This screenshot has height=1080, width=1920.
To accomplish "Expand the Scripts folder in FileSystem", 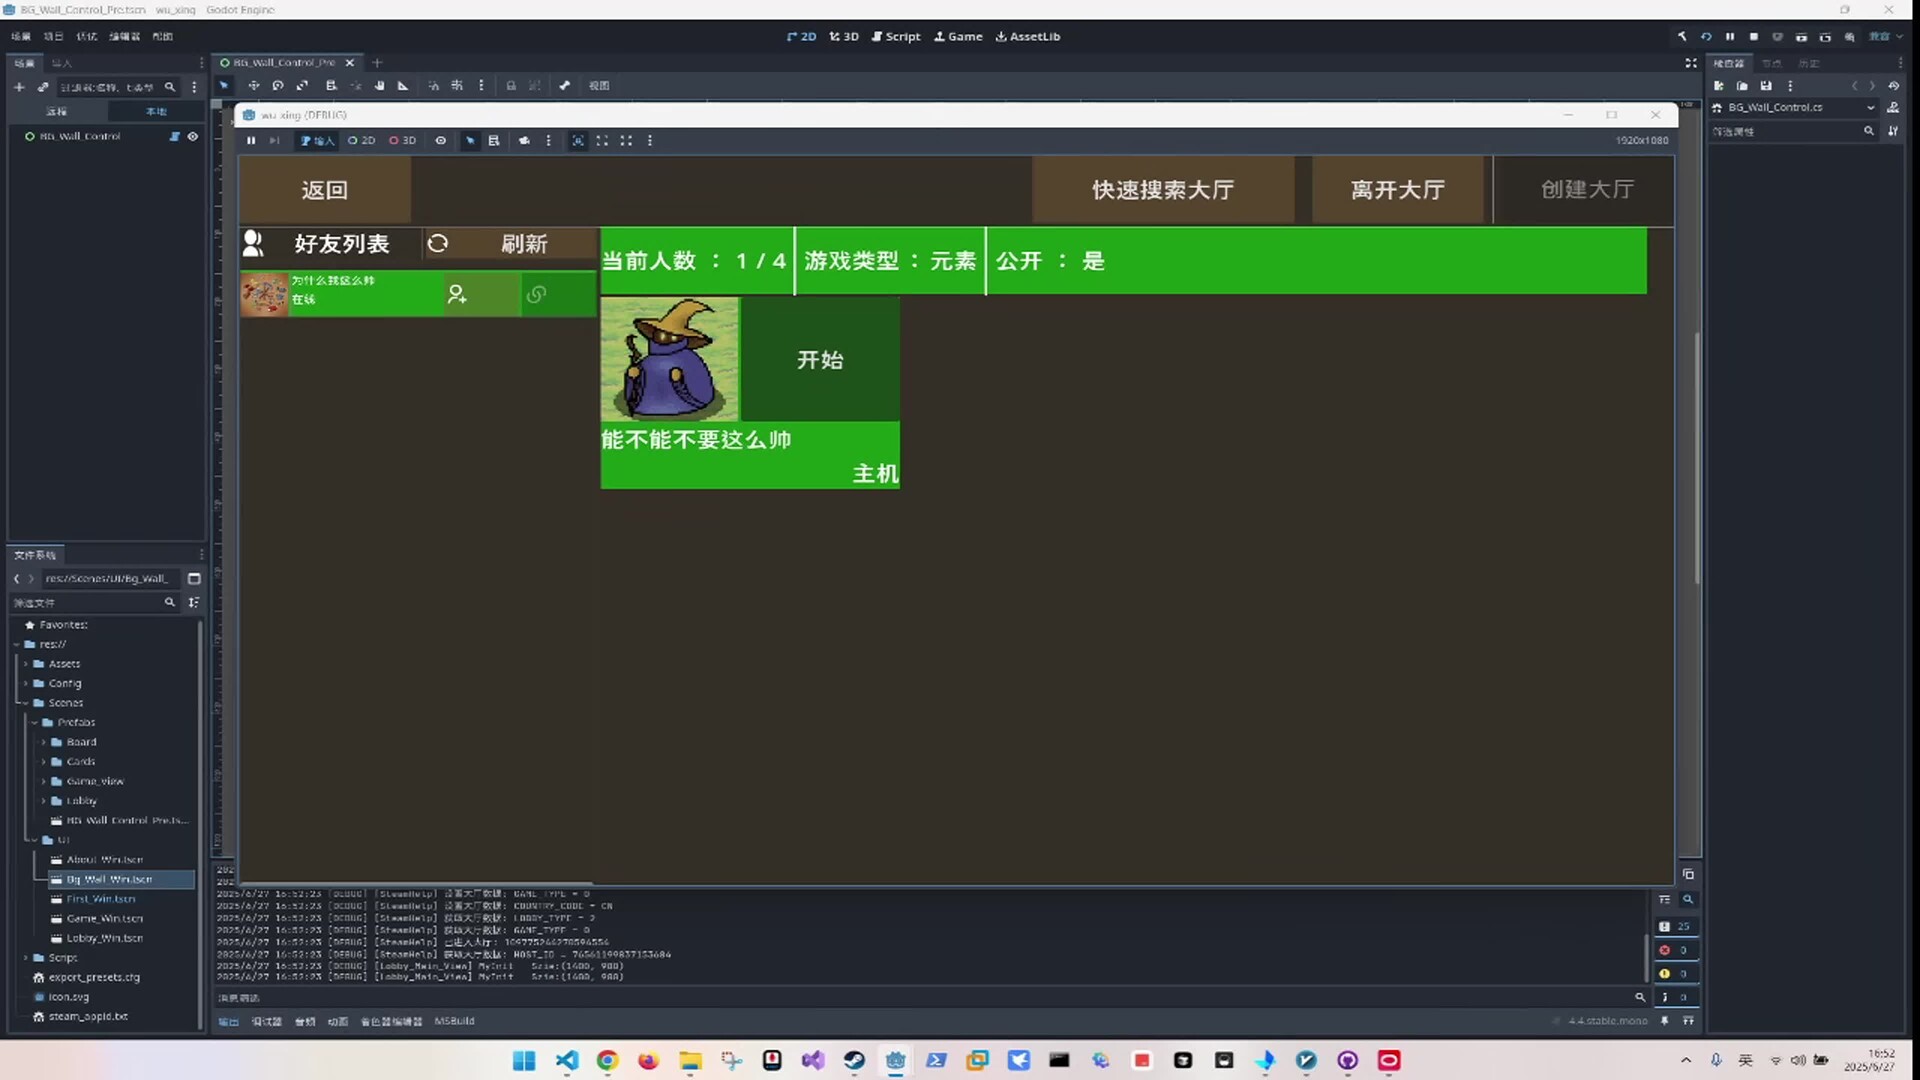I will click(x=26, y=958).
